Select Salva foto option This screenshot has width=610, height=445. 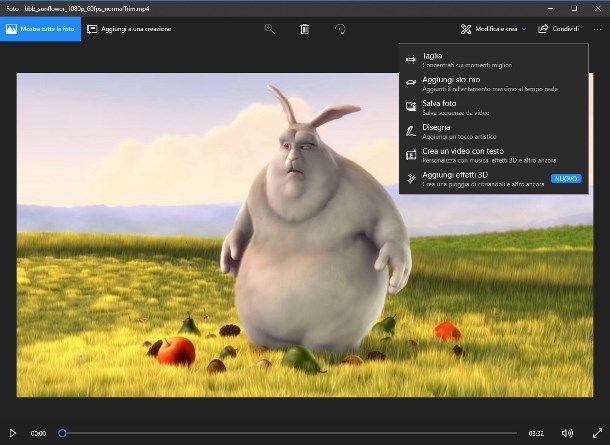[494, 107]
